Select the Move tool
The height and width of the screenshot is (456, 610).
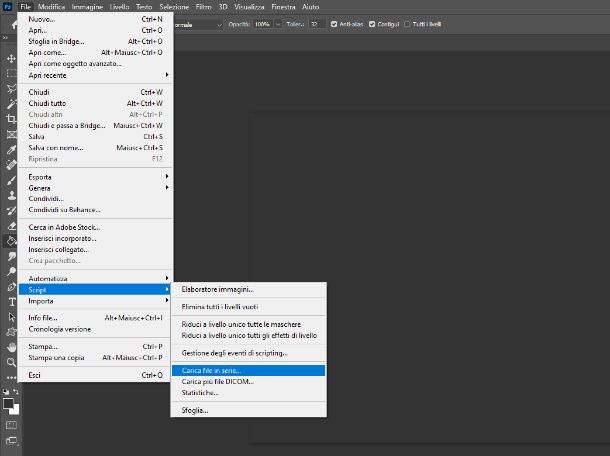pos(11,59)
